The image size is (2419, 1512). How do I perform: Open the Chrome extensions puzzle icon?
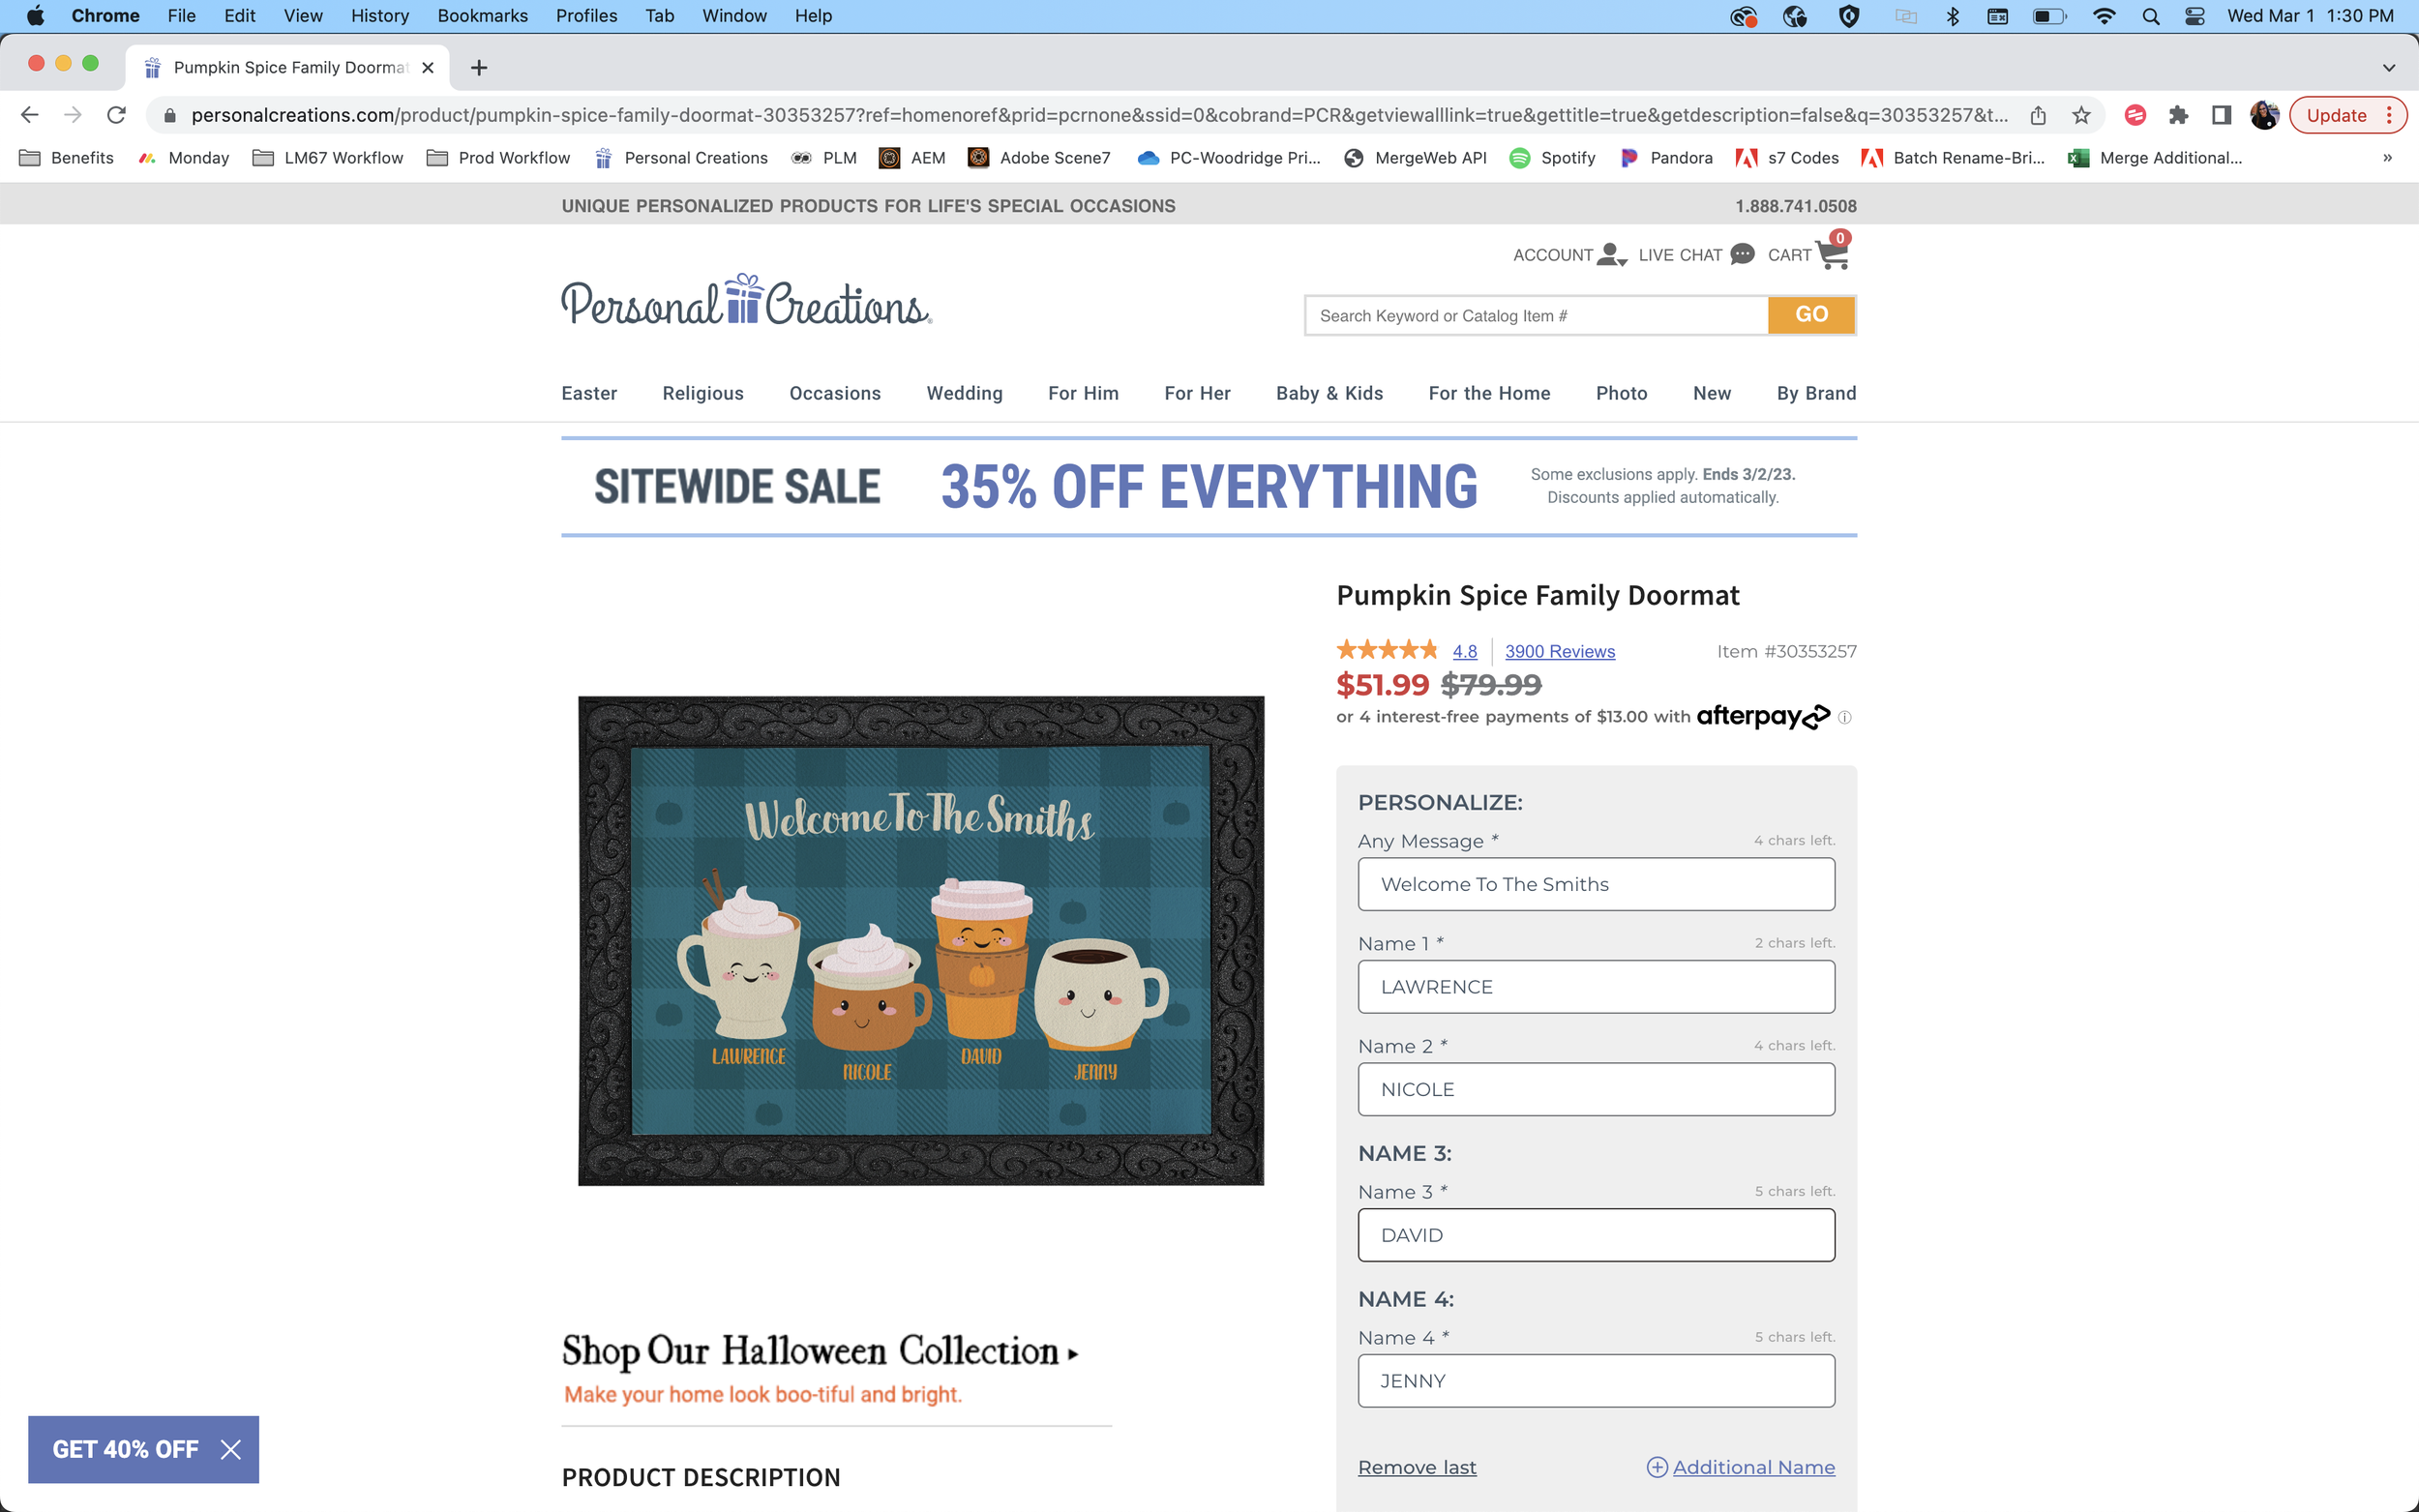tap(2178, 115)
